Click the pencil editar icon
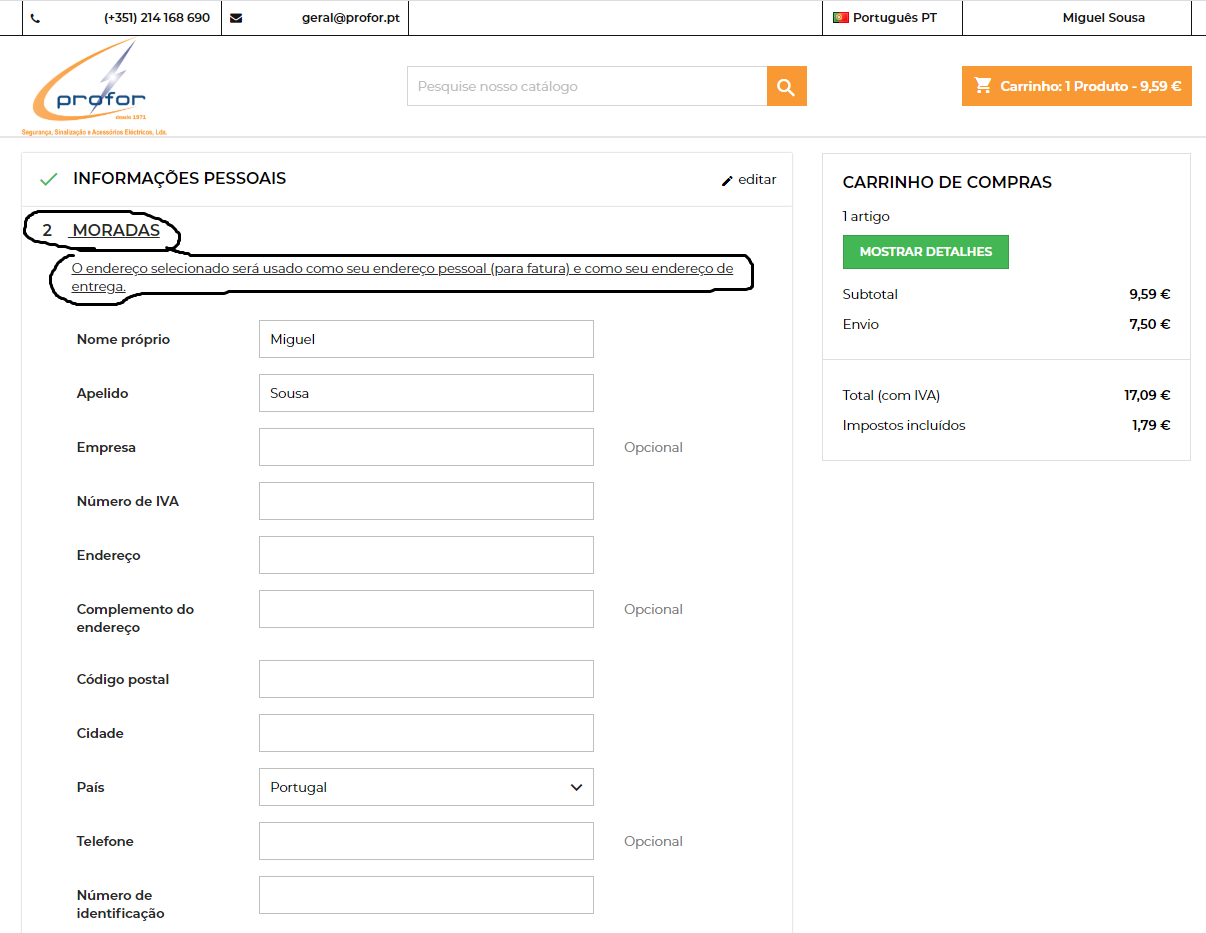Viewport: 1206px width, 933px height. pyautogui.click(x=727, y=180)
